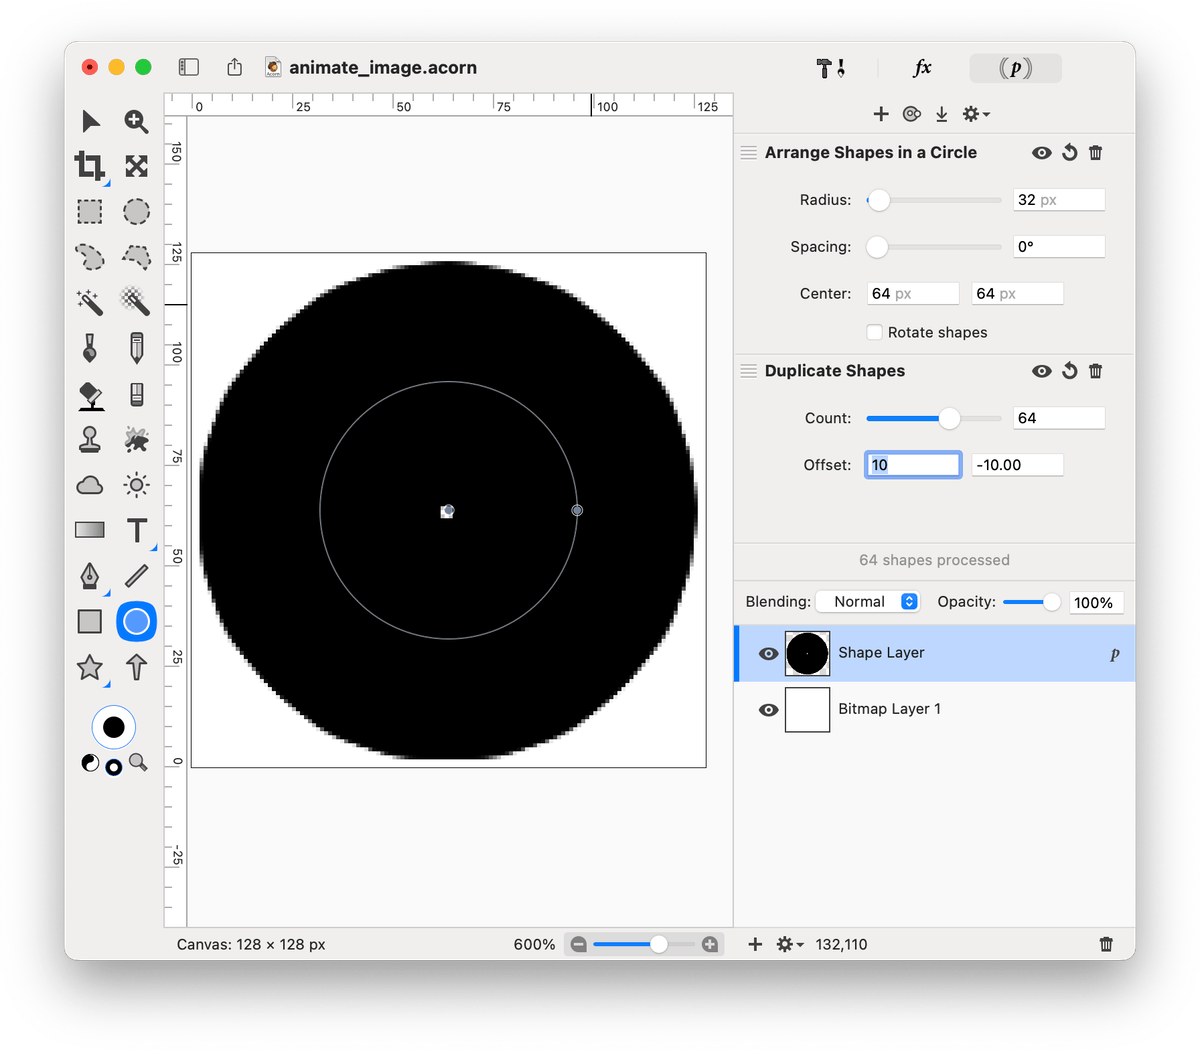Pick the Clone Stamp tool
Image resolution: width=1200 pixels, height=1050 pixels.
(90, 439)
